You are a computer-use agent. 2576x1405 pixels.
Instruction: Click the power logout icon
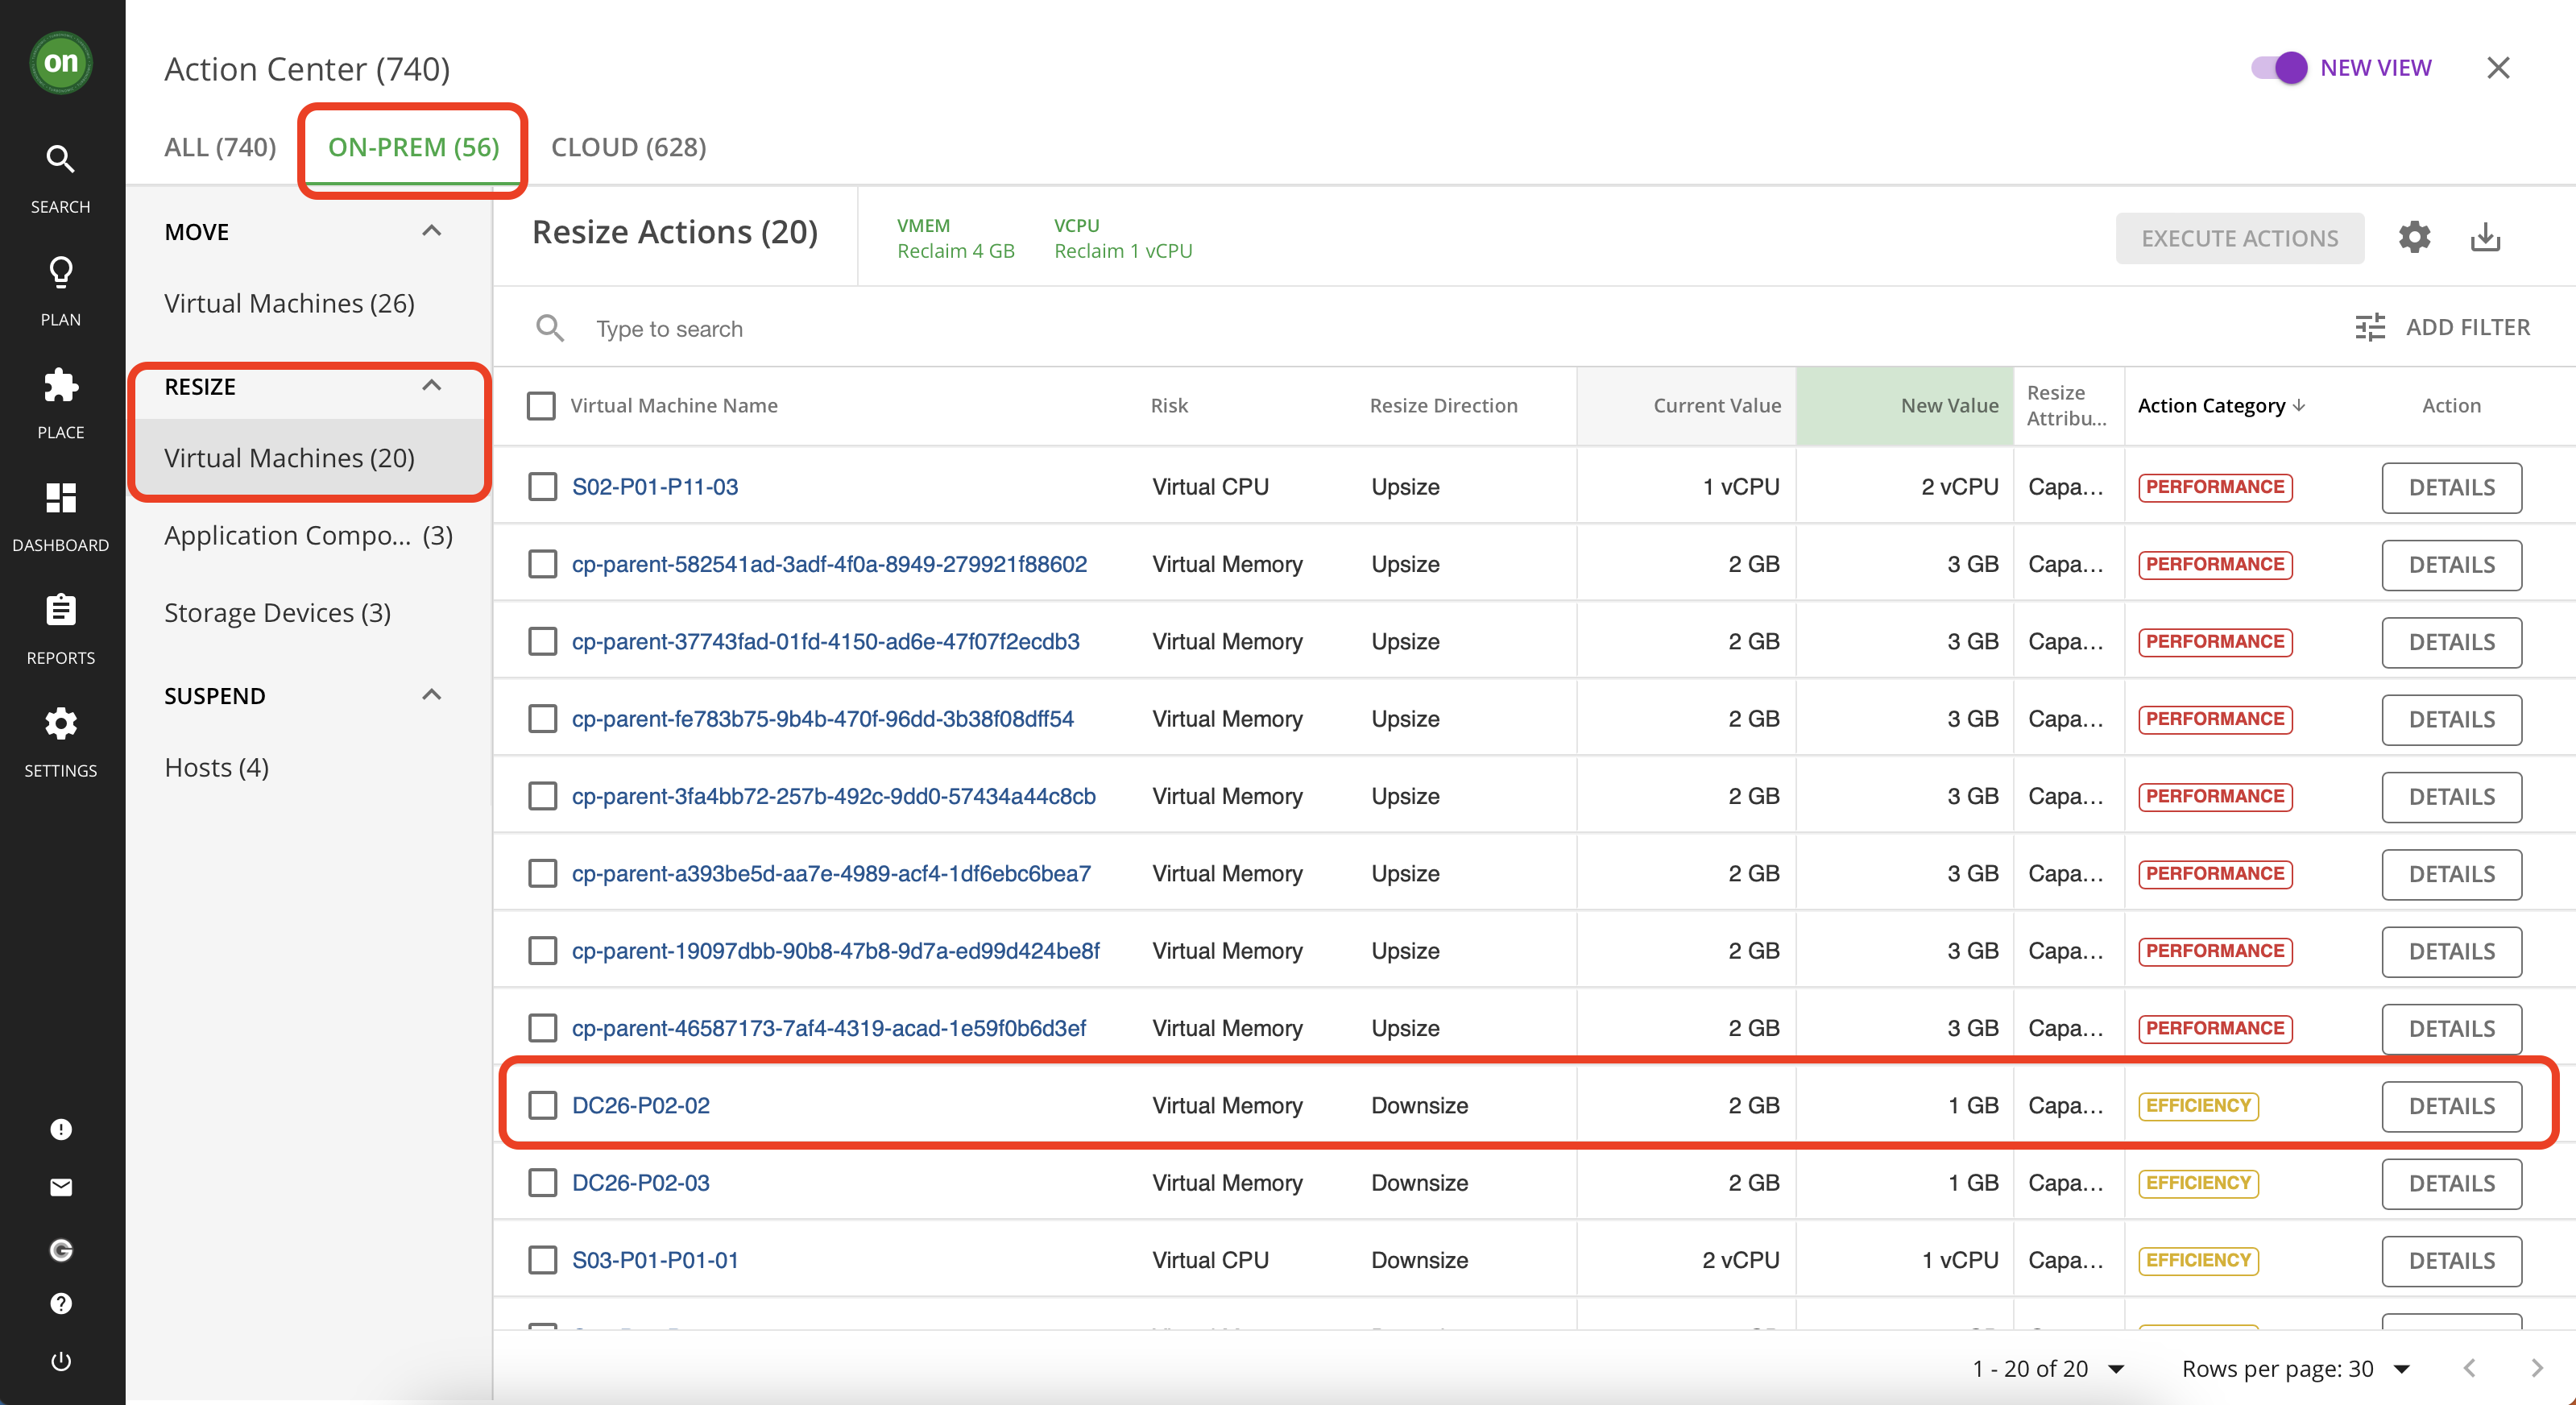click(x=61, y=1361)
